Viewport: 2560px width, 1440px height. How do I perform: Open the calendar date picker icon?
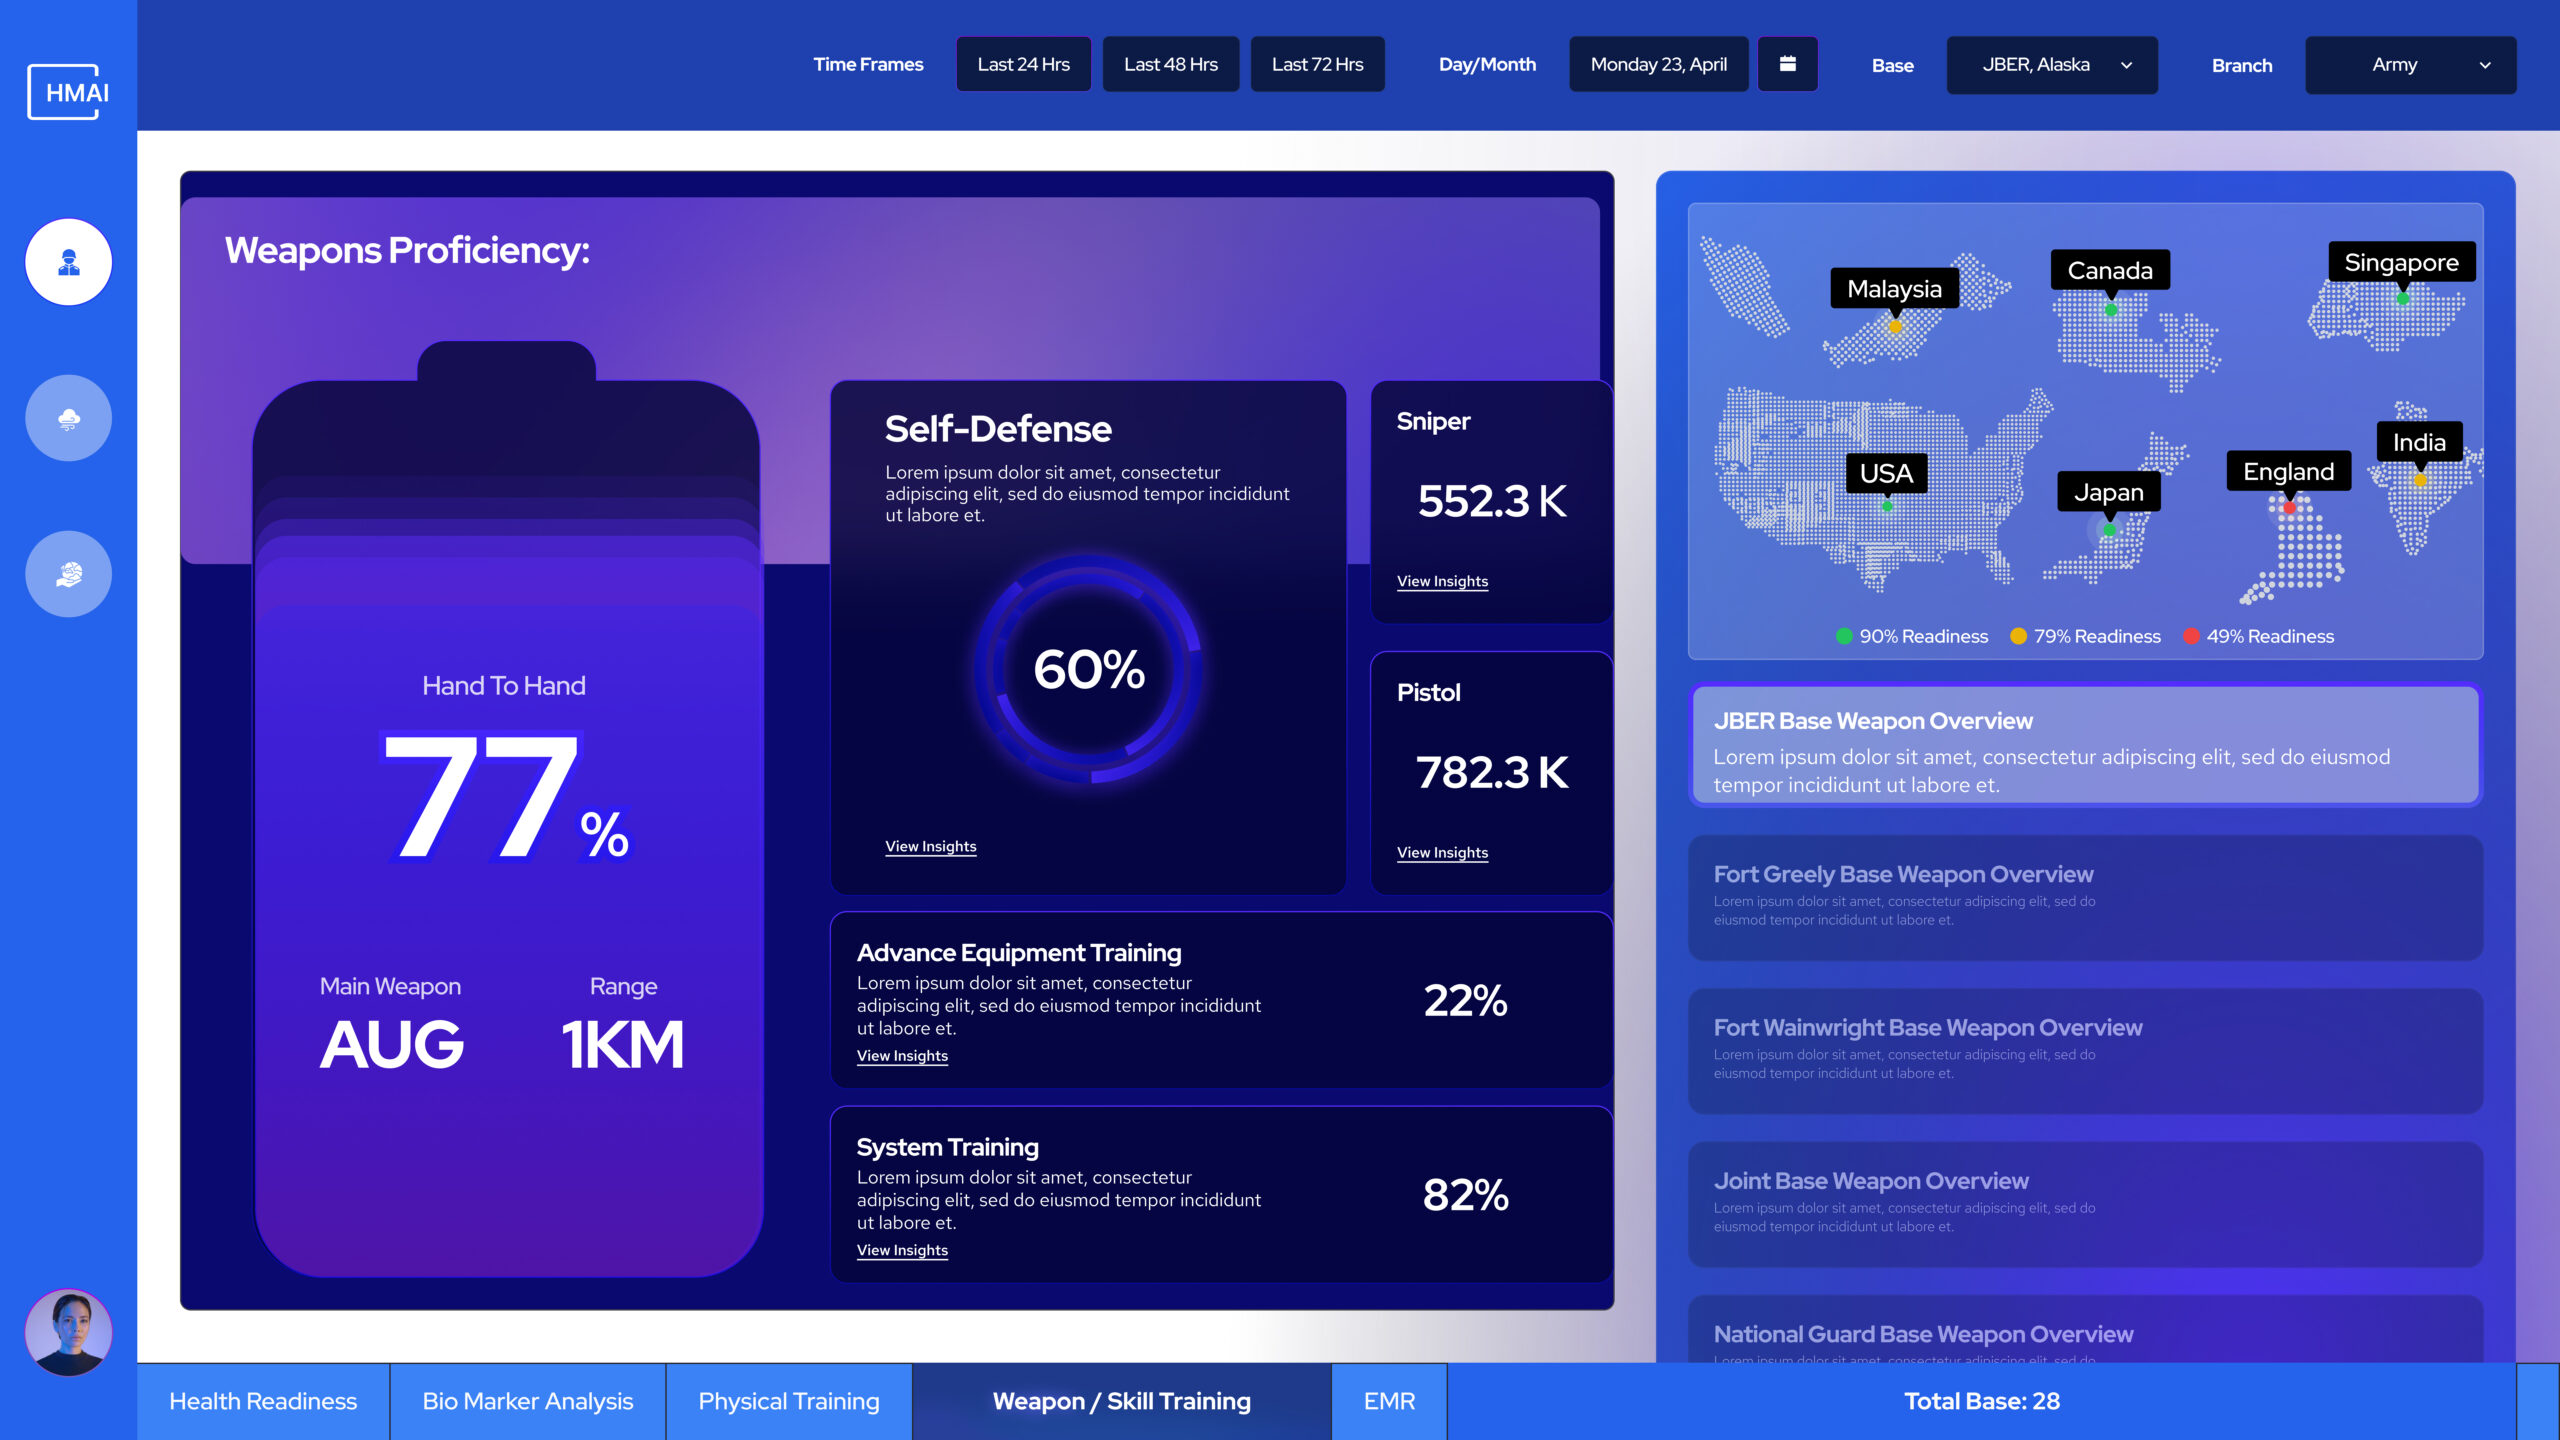click(x=1787, y=64)
